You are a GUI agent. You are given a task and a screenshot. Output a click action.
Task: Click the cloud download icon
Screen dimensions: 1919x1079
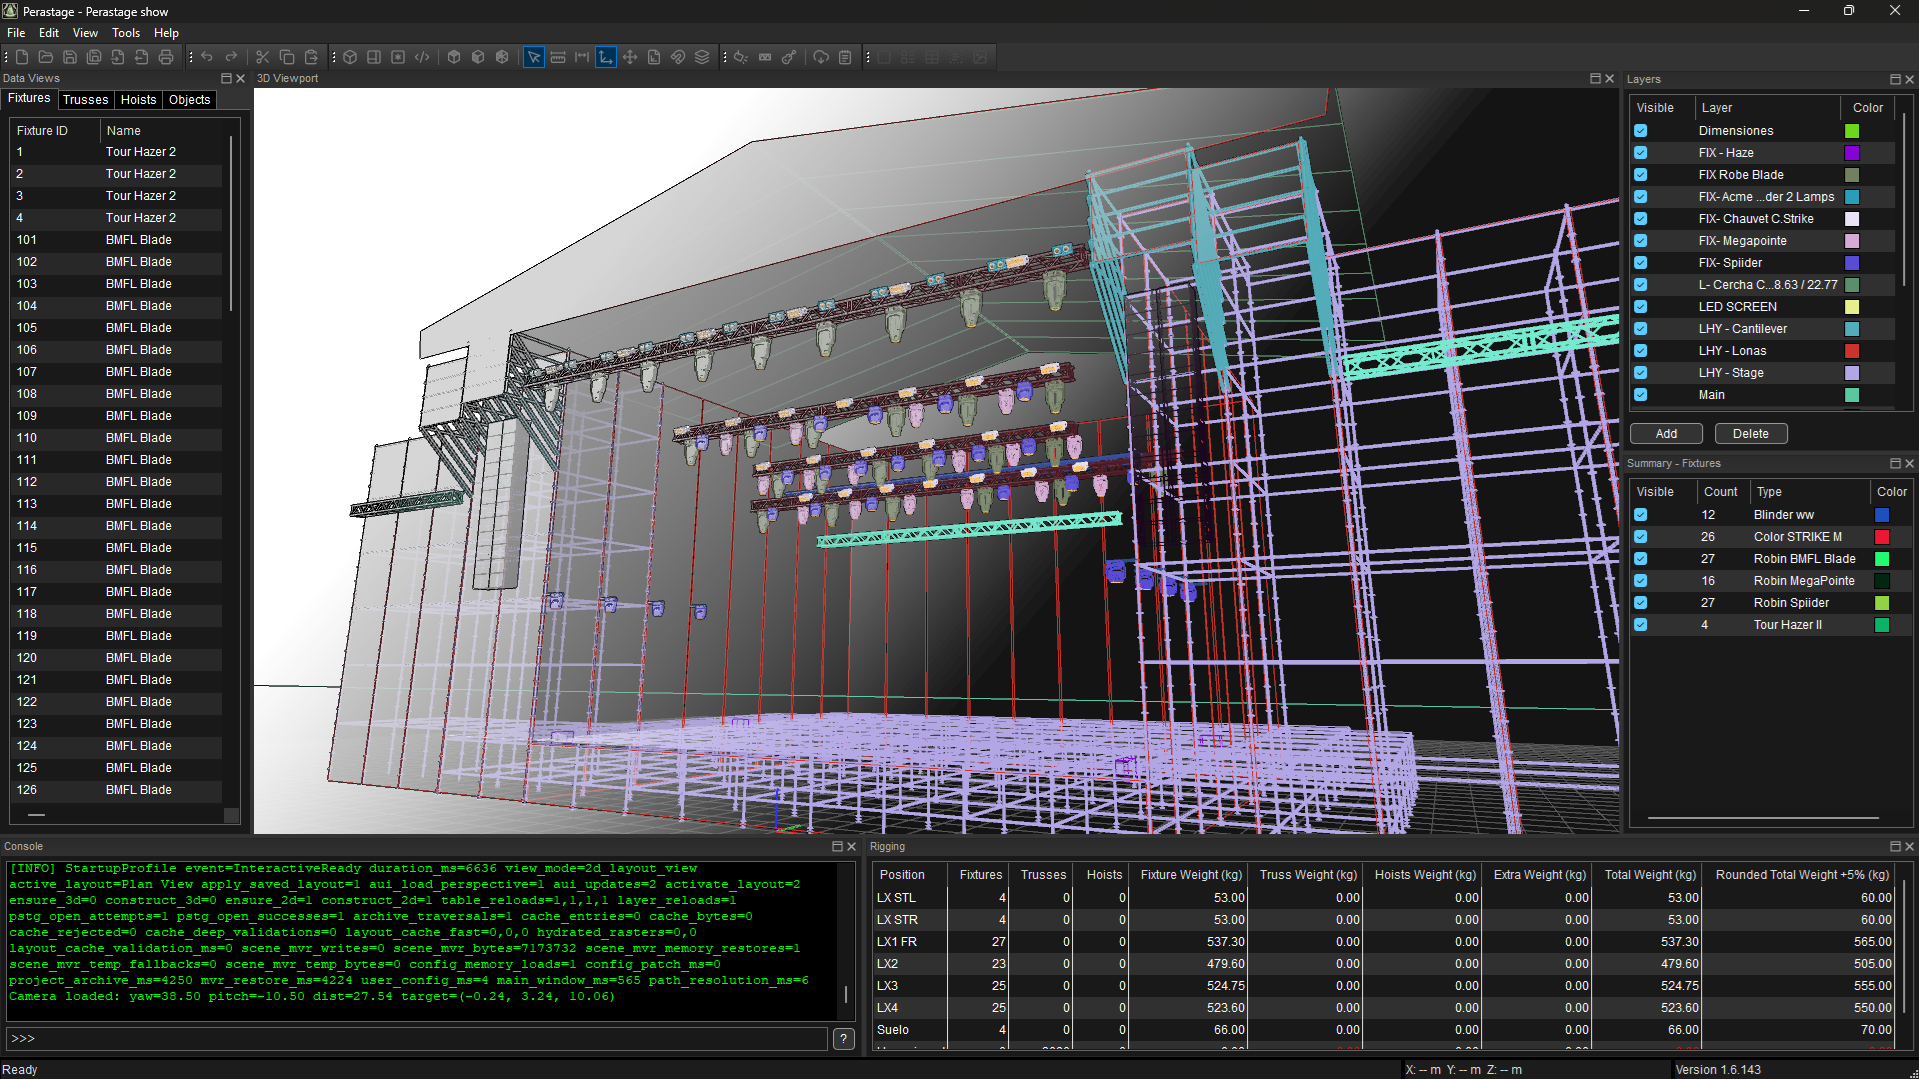click(x=821, y=57)
